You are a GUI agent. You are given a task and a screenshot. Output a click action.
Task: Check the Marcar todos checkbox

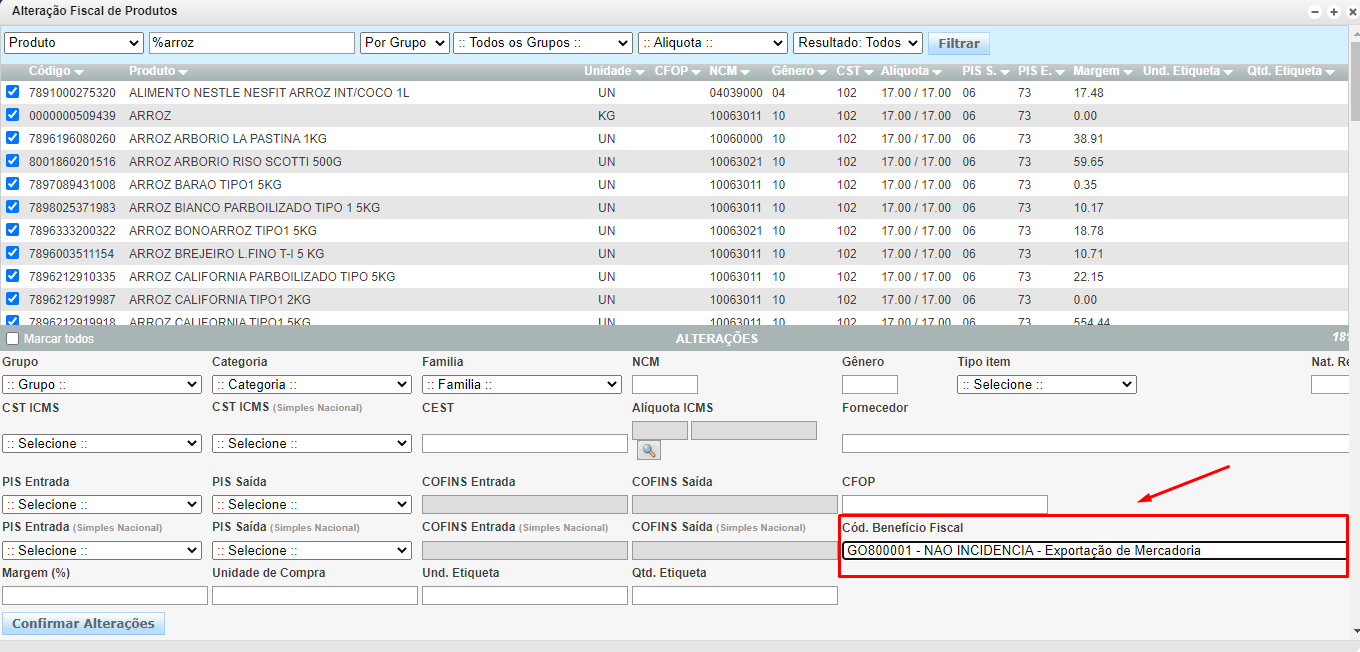[x=13, y=339]
